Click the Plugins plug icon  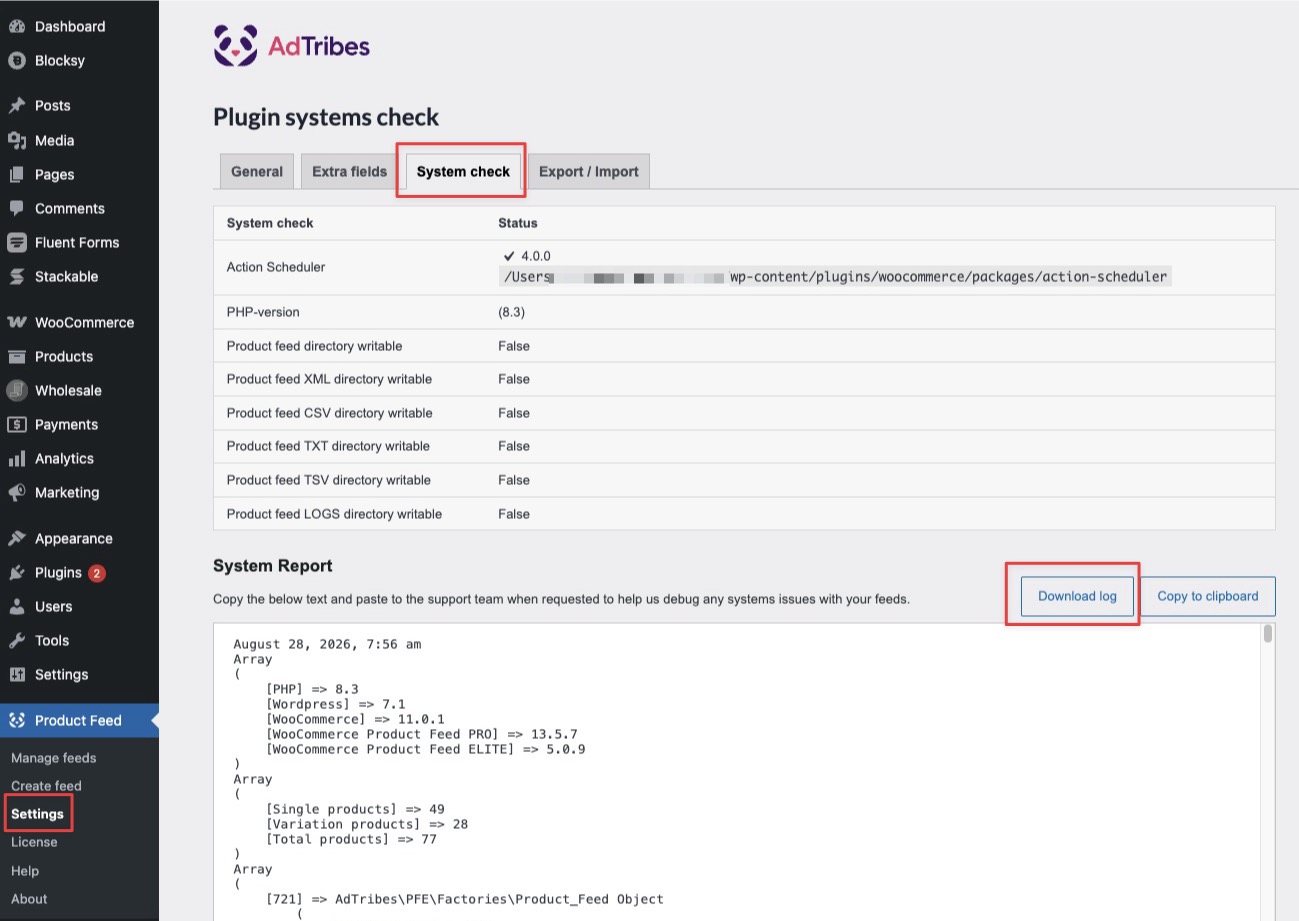tap(16, 572)
